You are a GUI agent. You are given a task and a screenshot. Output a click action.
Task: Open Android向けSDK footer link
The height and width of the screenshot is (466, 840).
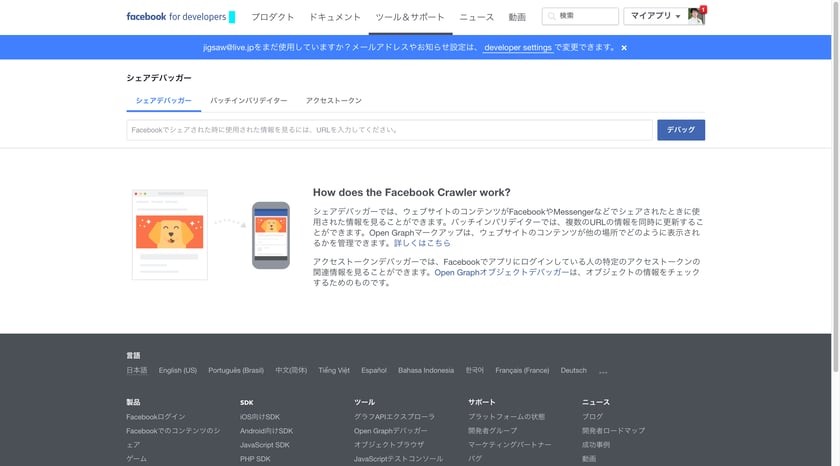tap(266, 431)
